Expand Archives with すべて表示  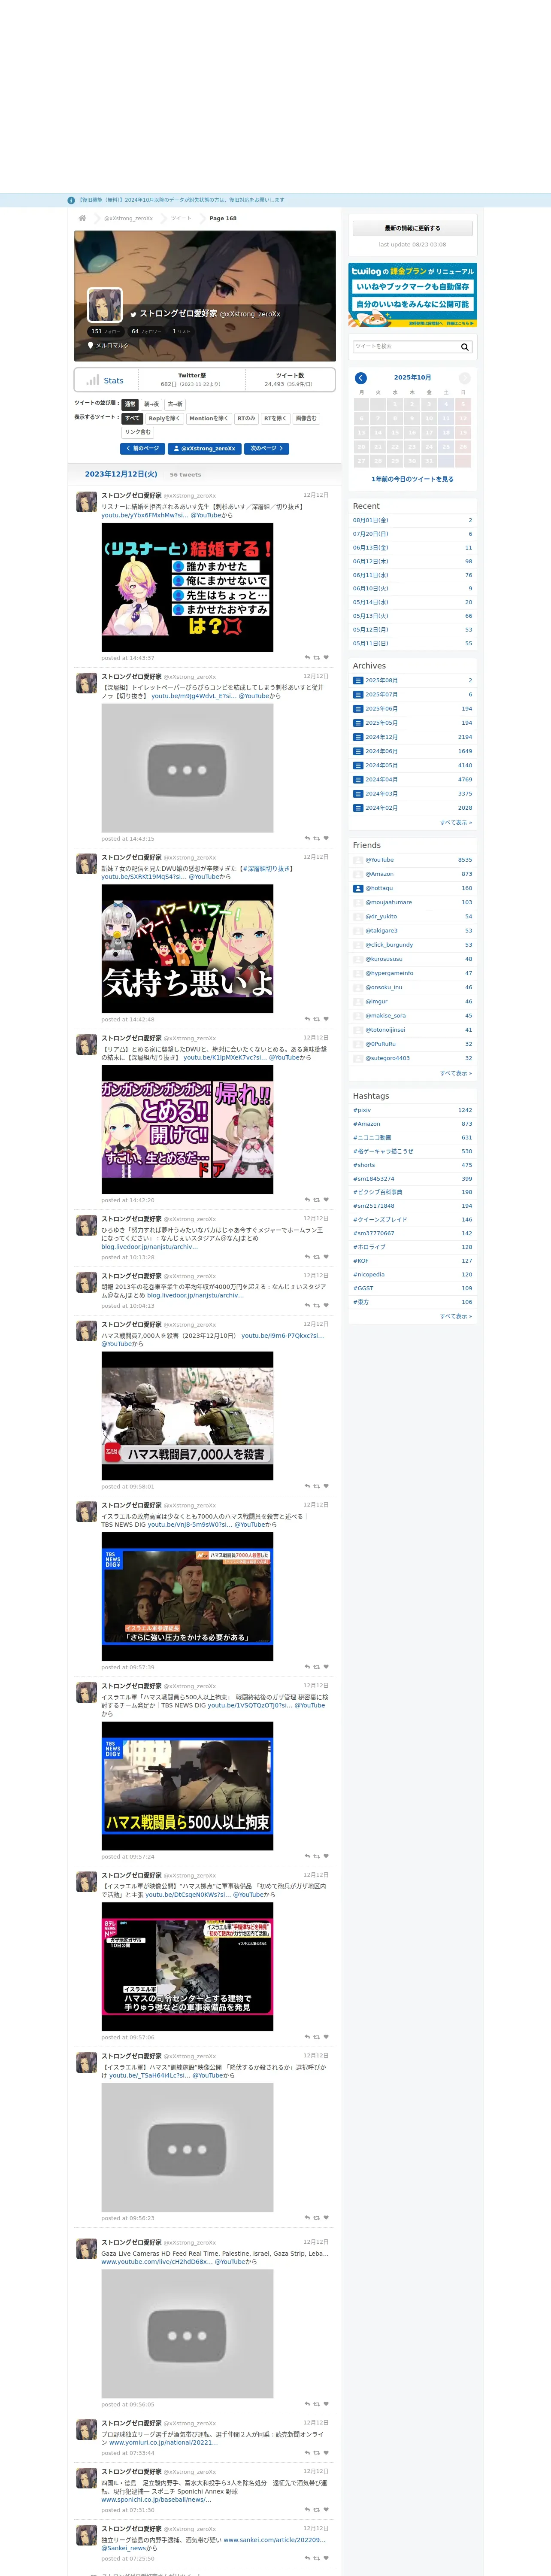click(456, 822)
